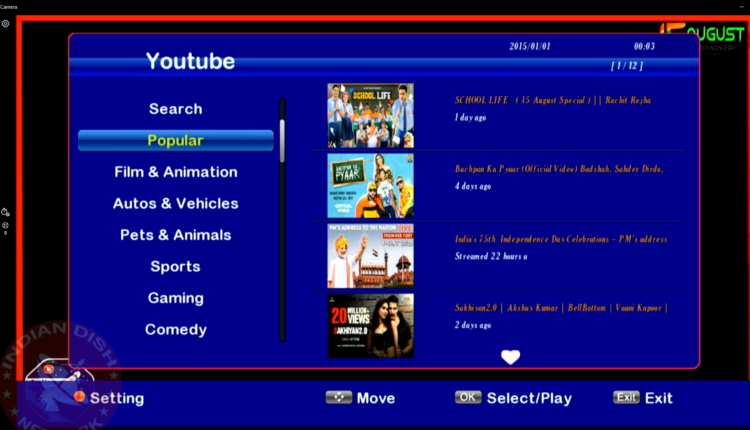Select the Gaming category
Viewport: 750px width, 430px height.
tap(175, 298)
